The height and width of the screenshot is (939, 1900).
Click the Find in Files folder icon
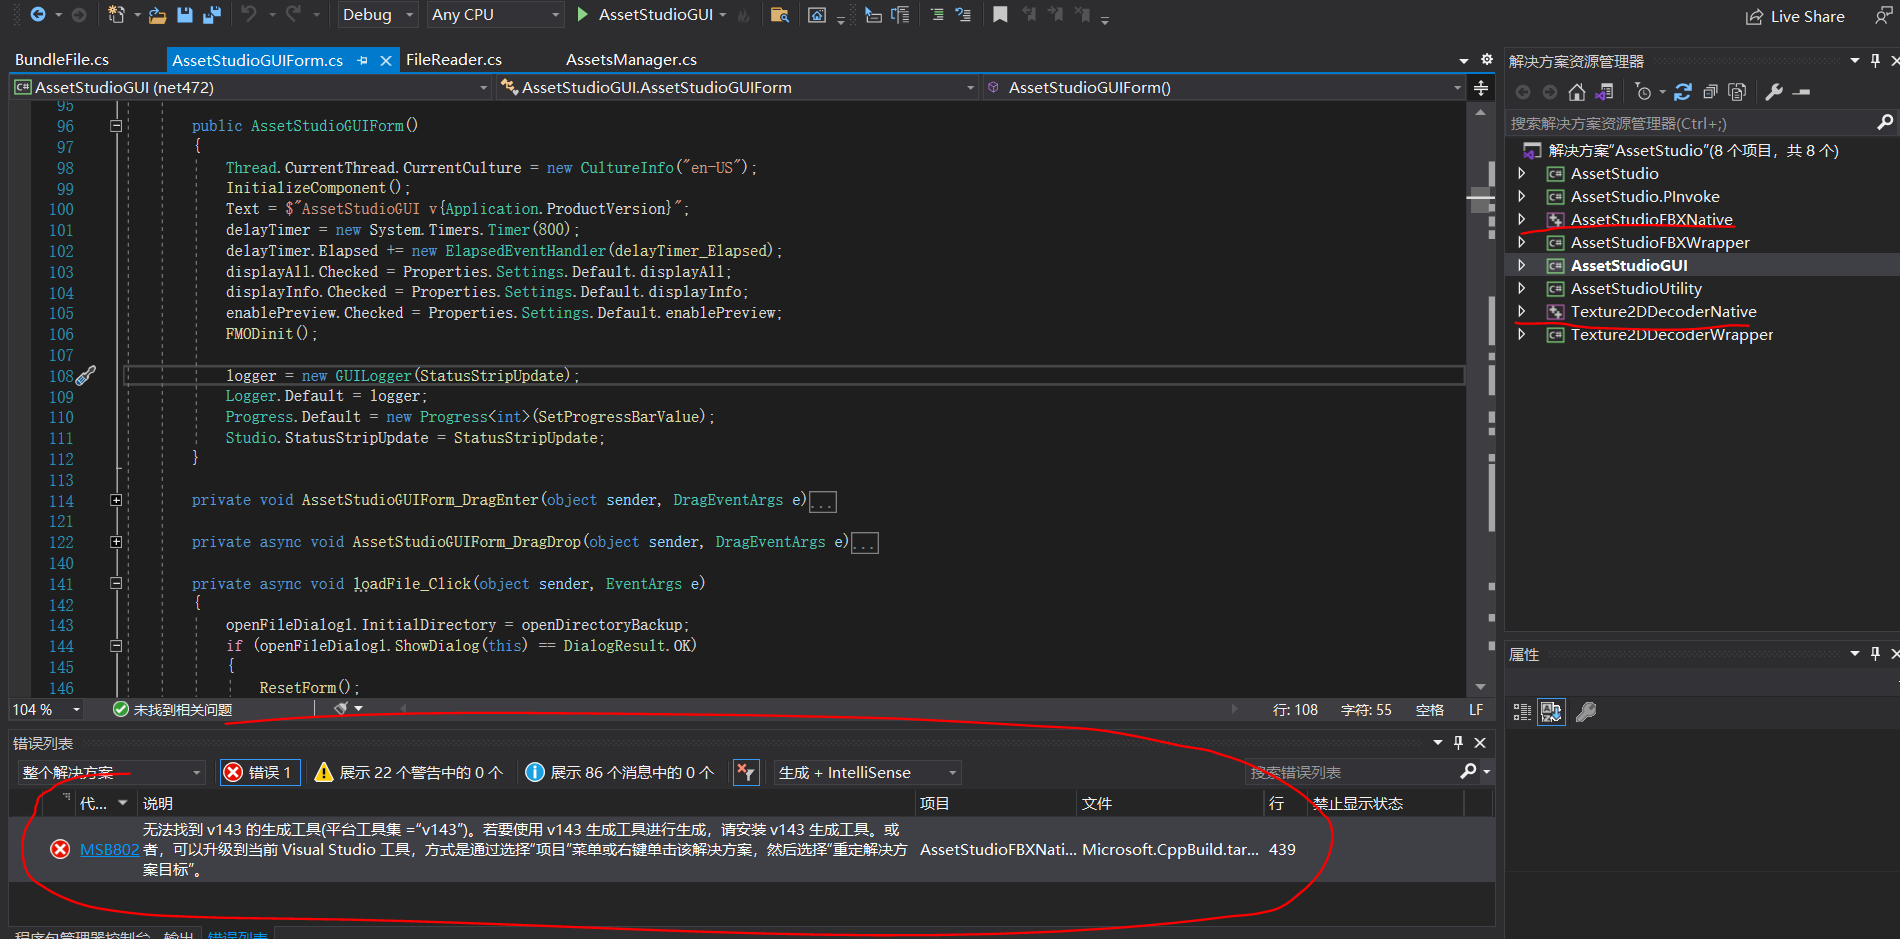point(780,15)
